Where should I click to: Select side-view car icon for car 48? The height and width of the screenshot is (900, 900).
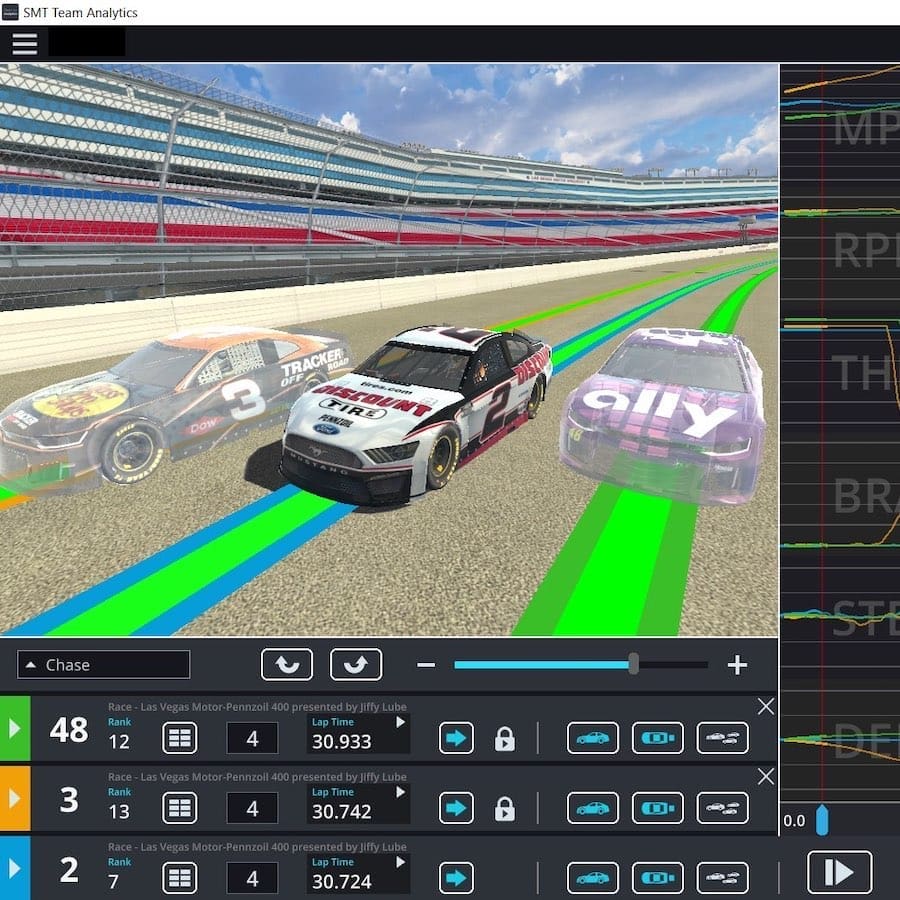593,738
